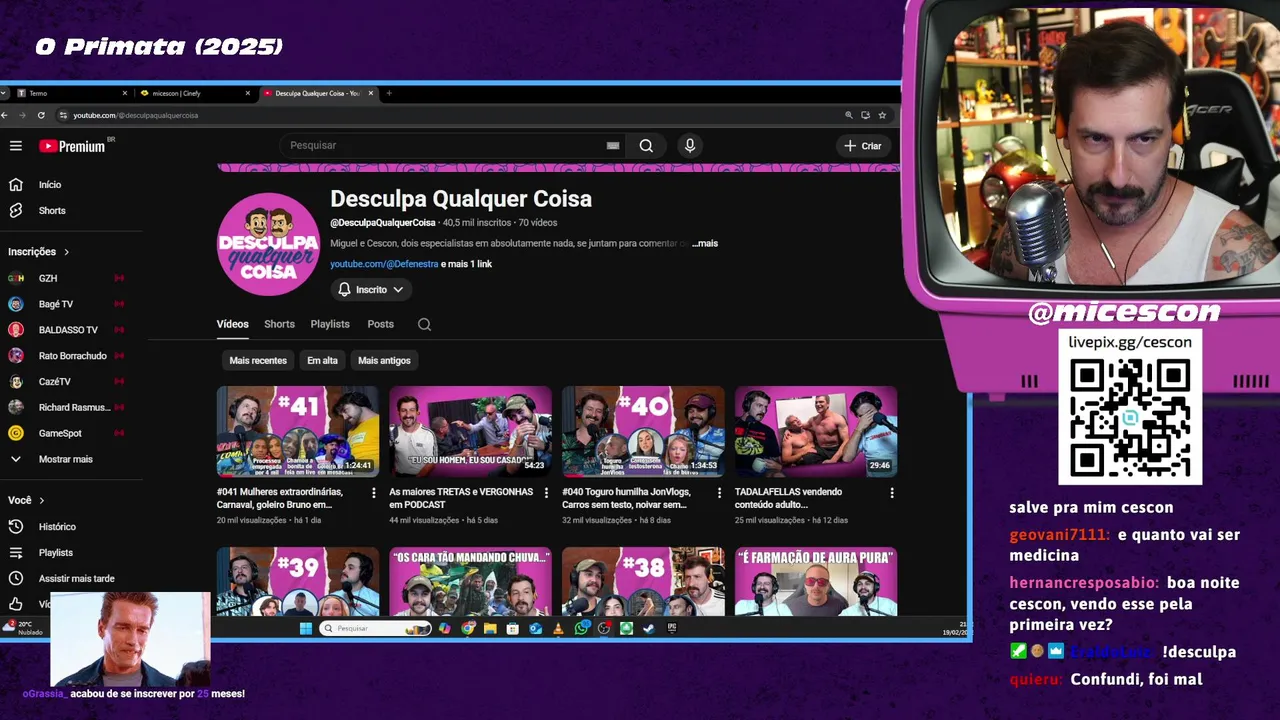The image size is (1280, 720).
Task: Click the browser back arrow
Action: pos(5,115)
